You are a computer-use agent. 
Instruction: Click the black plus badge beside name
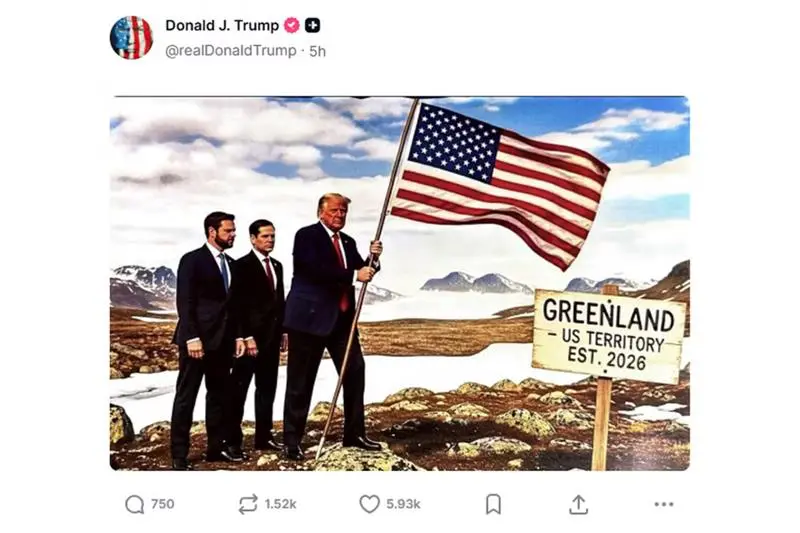coord(312,25)
